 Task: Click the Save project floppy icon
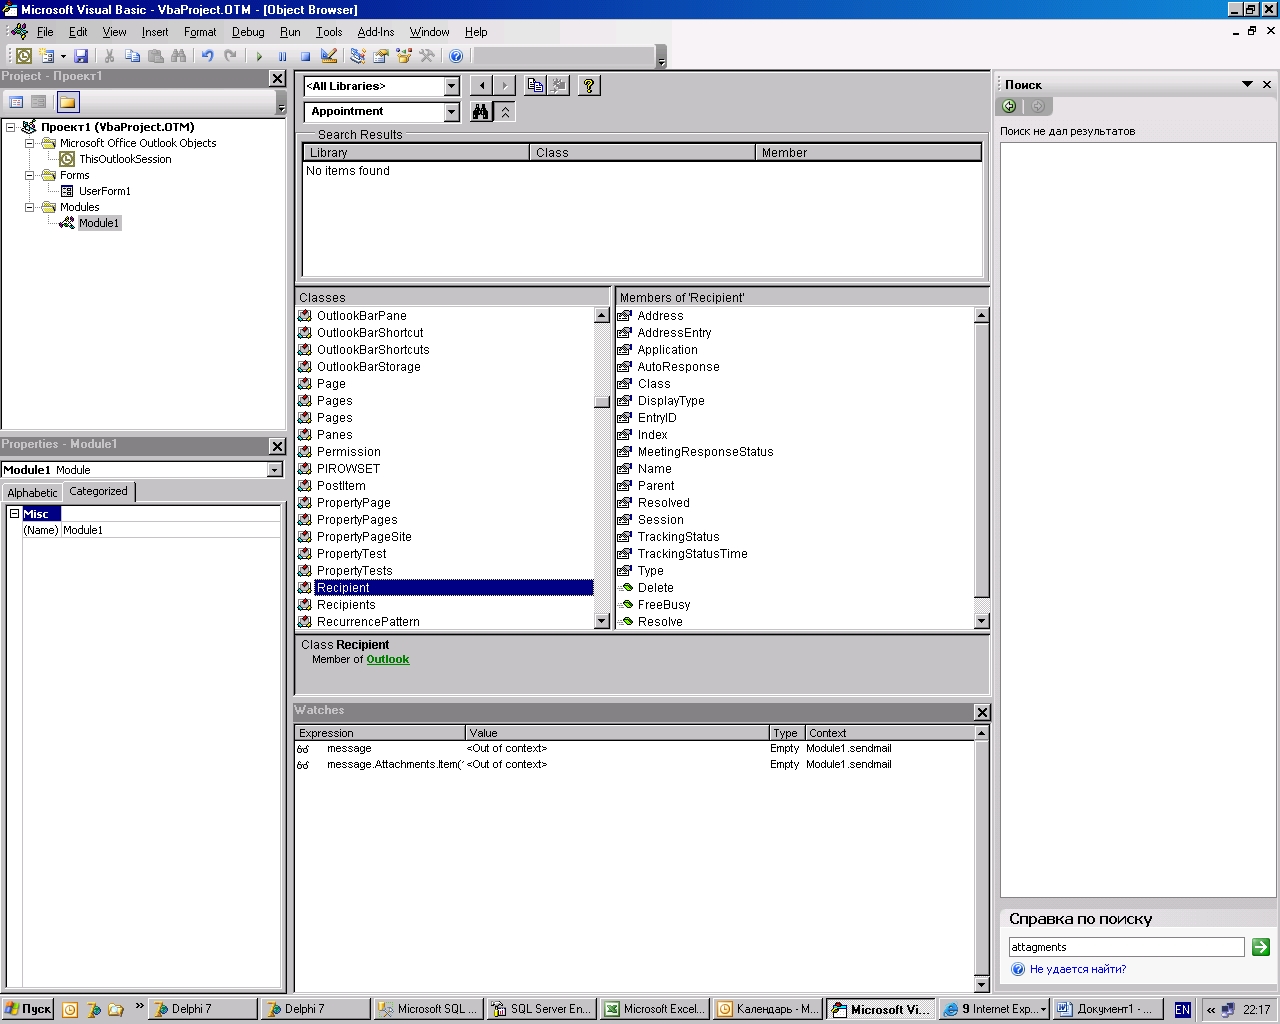tap(81, 56)
